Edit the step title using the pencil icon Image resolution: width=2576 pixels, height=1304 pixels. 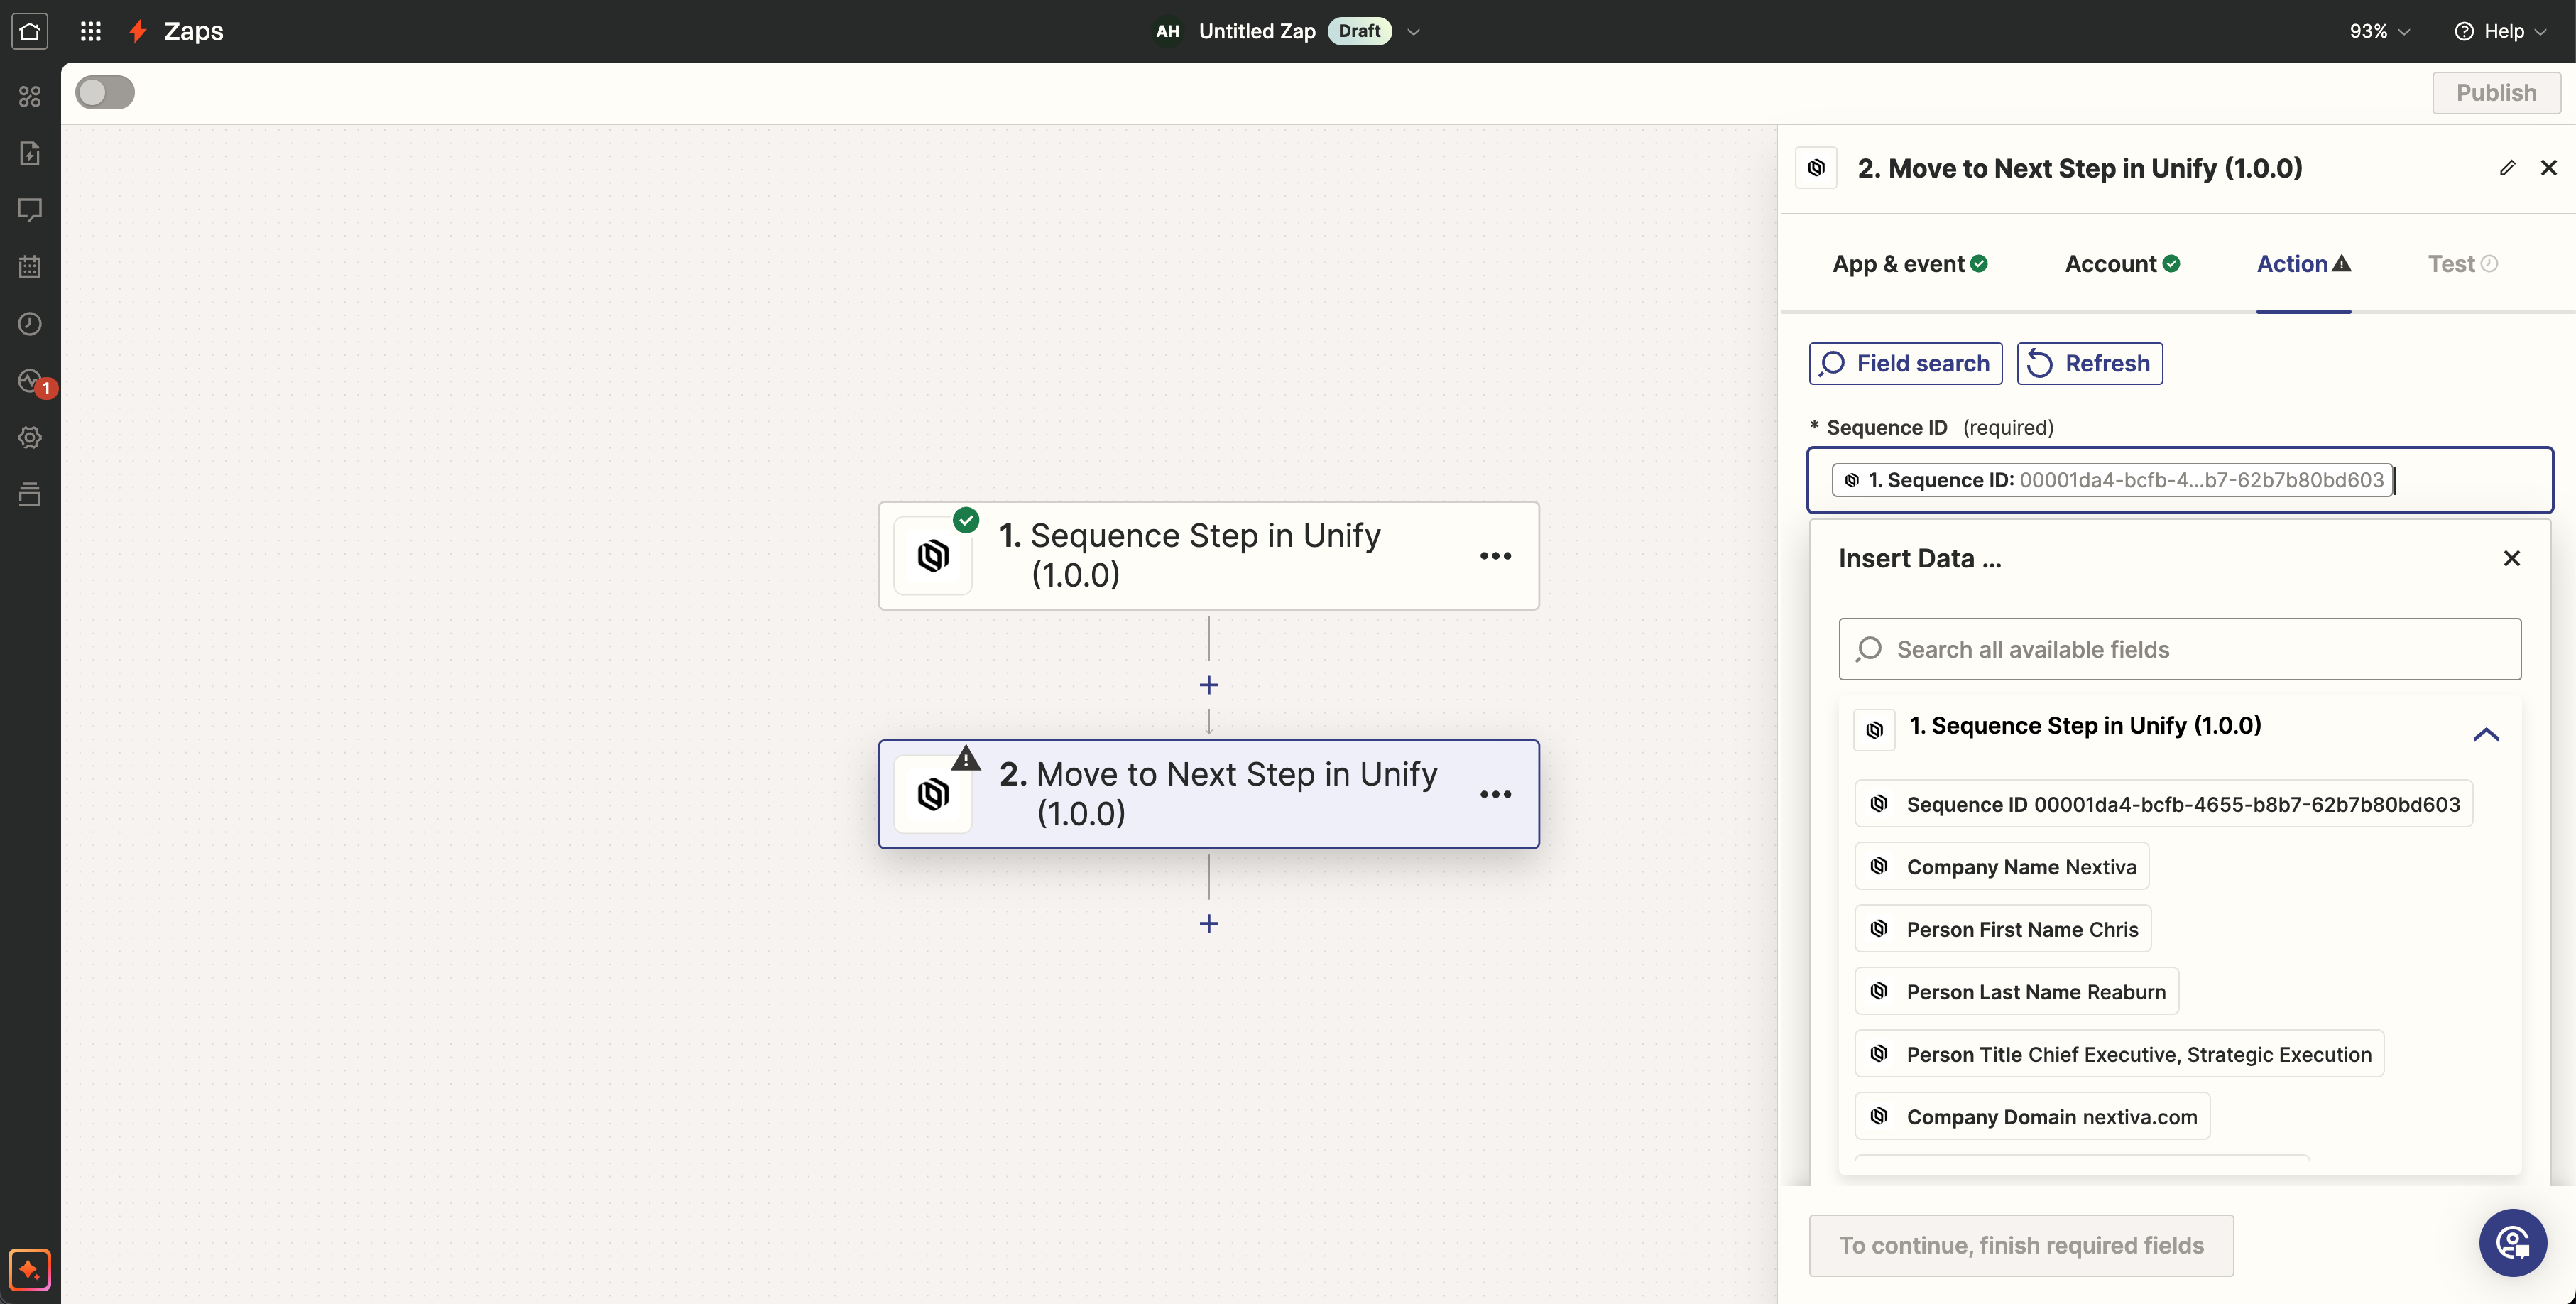2507,167
